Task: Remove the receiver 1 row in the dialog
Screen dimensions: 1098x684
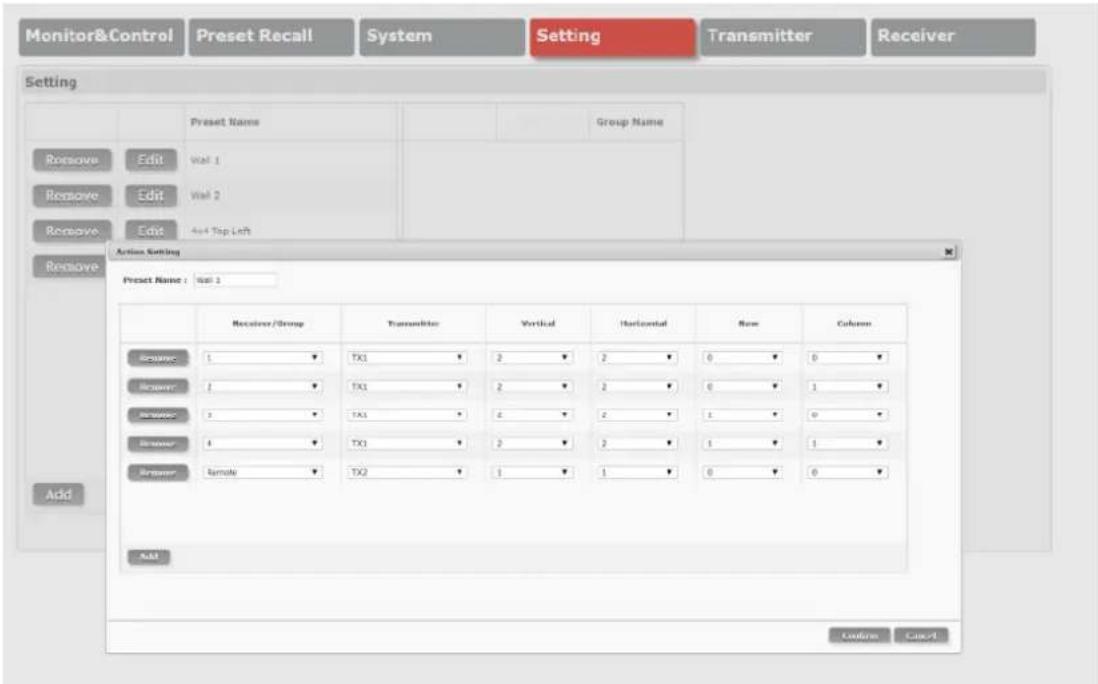Action: pyautogui.click(x=158, y=358)
